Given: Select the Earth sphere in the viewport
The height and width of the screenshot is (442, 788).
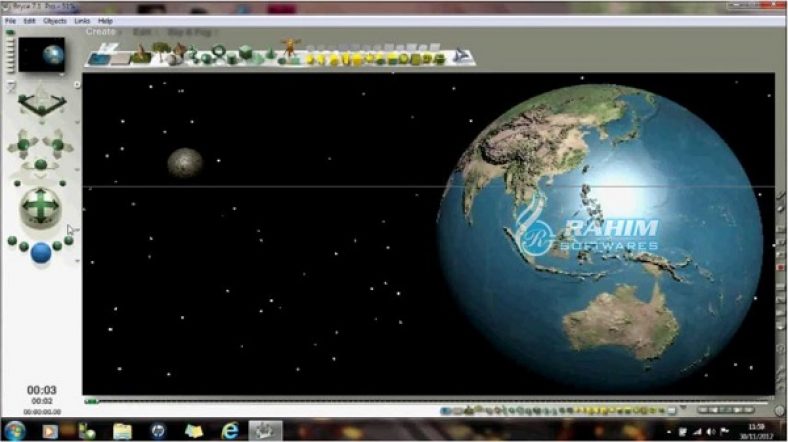Looking at the screenshot, I should [x=600, y=238].
